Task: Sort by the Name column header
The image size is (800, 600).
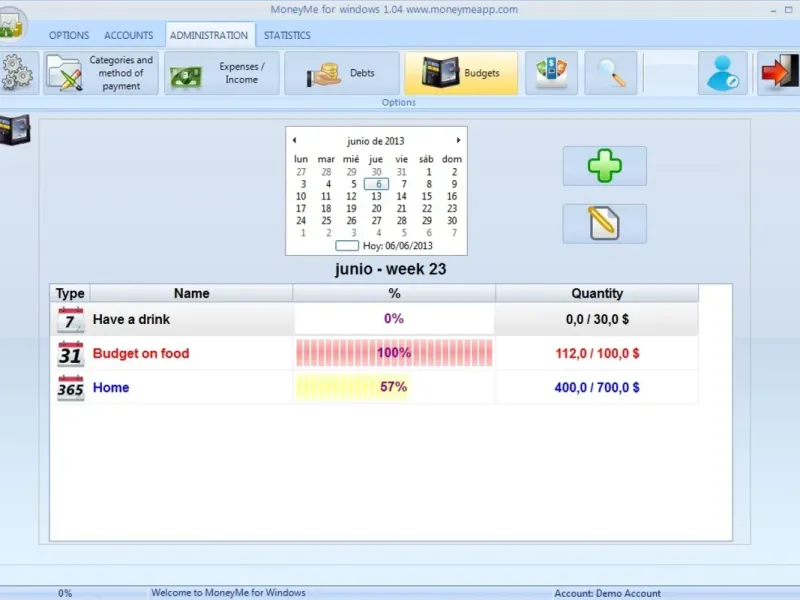Action: tap(191, 293)
